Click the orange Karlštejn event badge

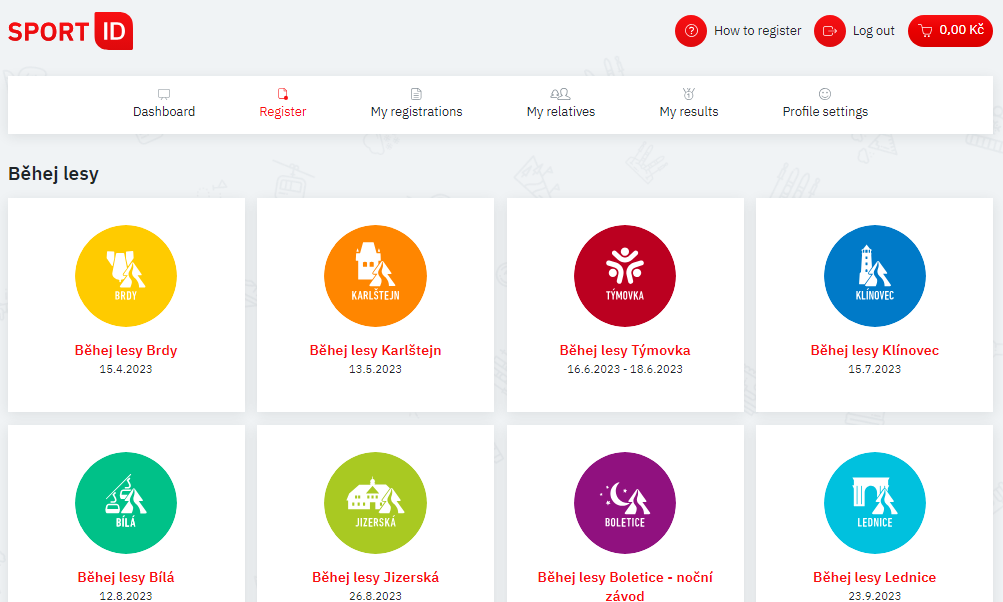[375, 276]
